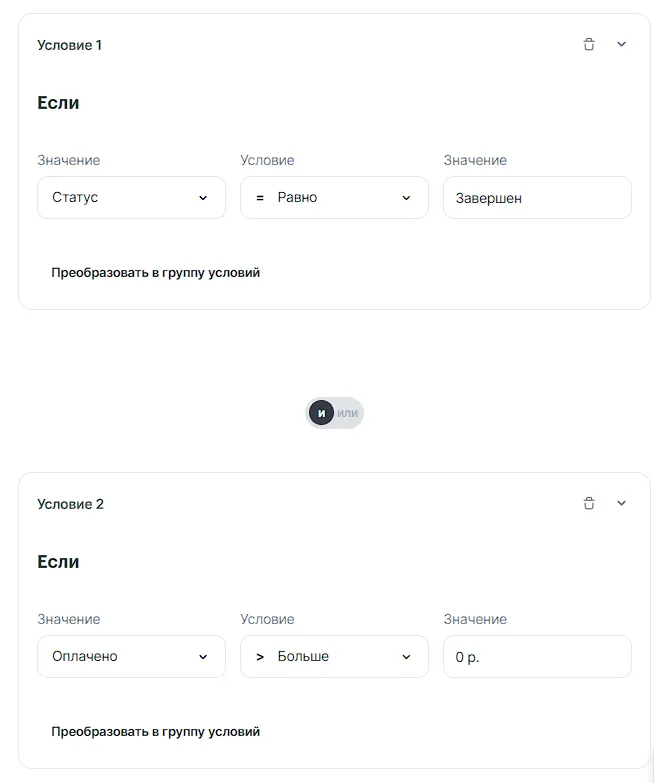Convert Условие 2 to condition group
The height and width of the screenshot is (783, 654).
click(x=155, y=731)
